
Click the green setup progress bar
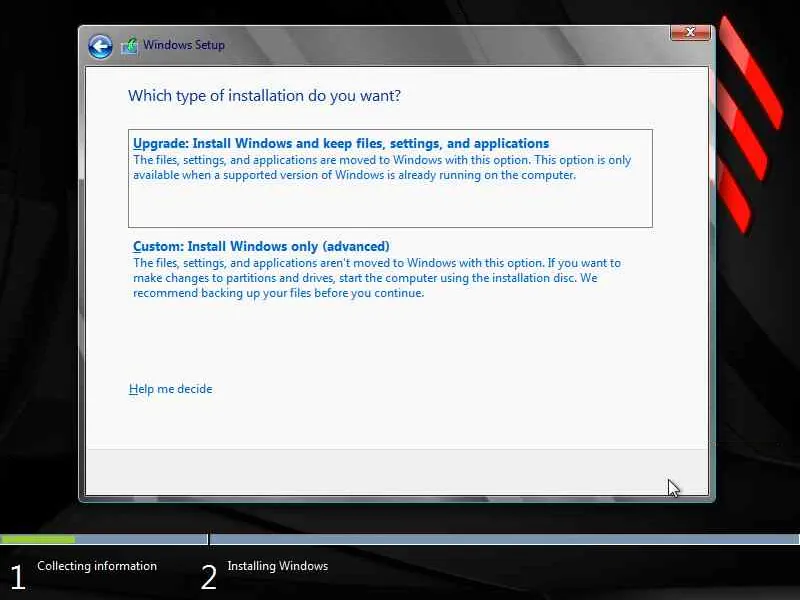click(38, 539)
